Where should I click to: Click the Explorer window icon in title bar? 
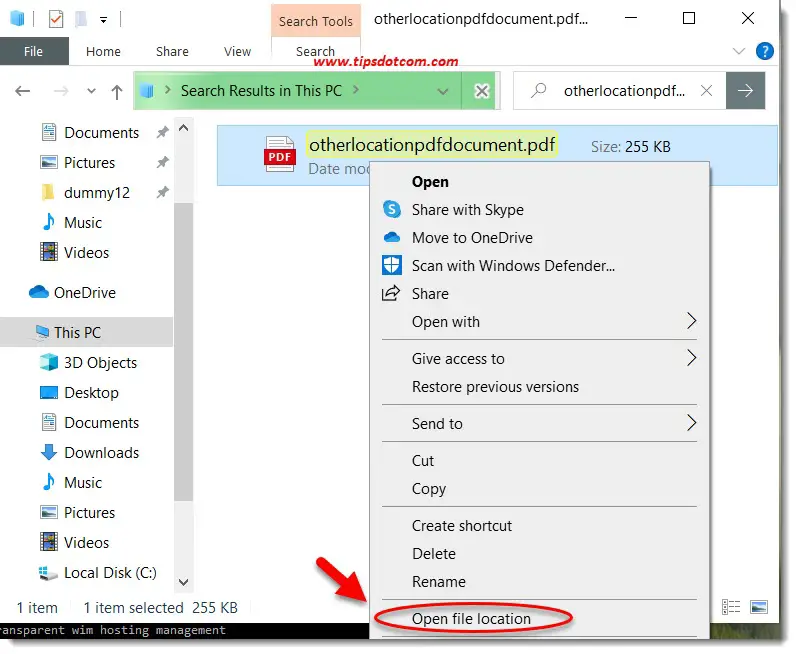17,19
